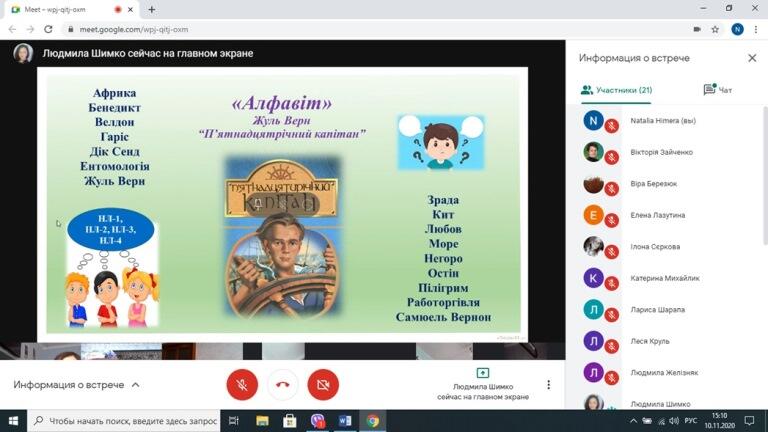This screenshot has height=432, width=768.
Task: Click the Chrome icon on the taskbar
Action: click(373, 421)
